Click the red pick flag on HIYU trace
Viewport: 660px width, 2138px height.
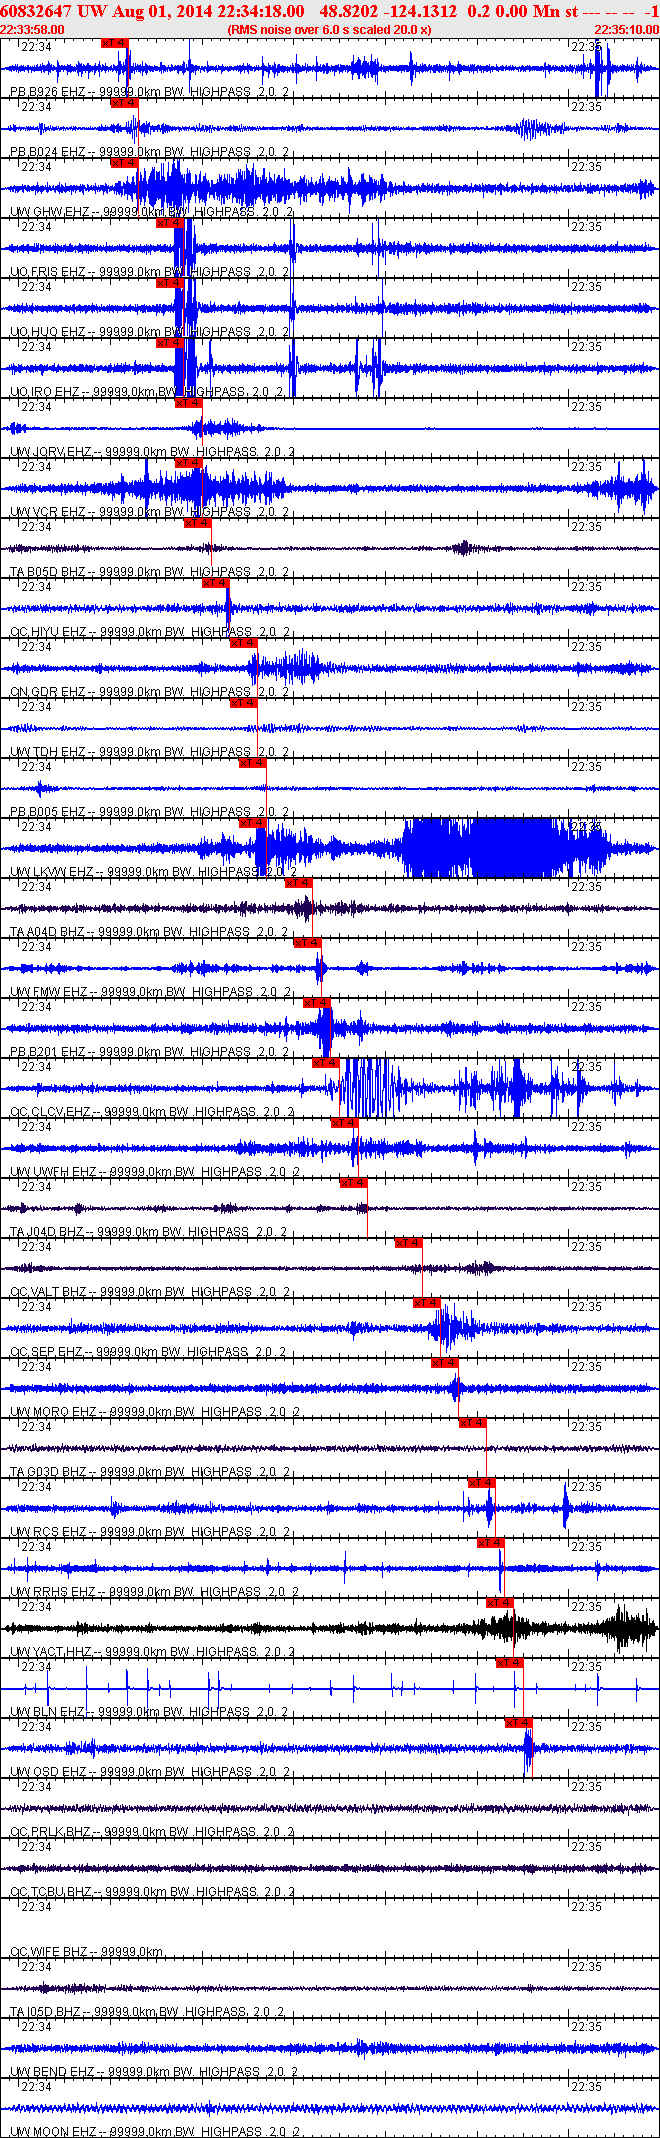coord(215,583)
